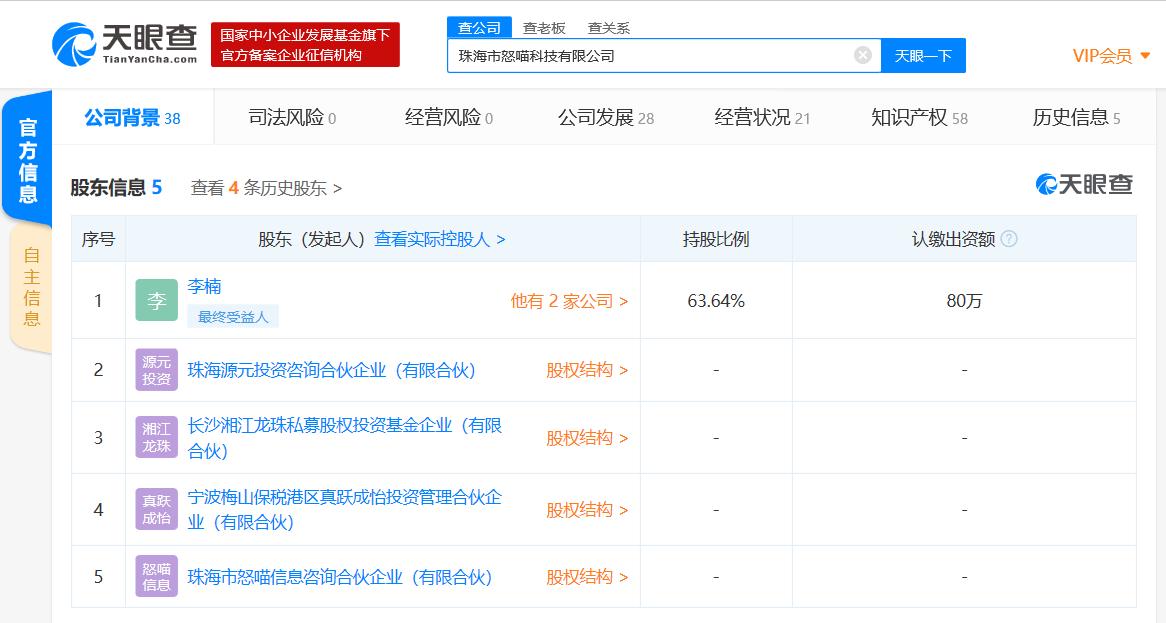Open the 查看4条历史股东 link

(x=264, y=187)
